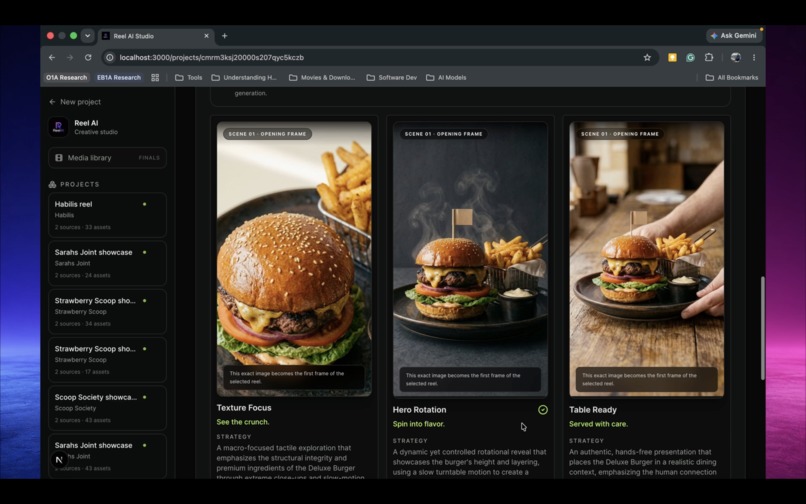The height and width of the screenshot is (504, 806).
Task: Open the O1A Research bookmark
Action: [67, 78]
